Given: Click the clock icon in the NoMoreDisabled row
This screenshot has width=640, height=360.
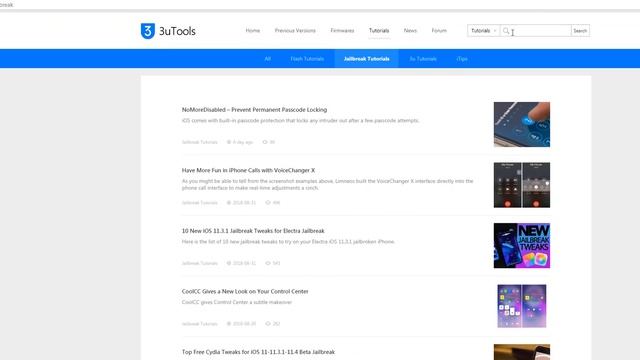Looking at the screenshot, I should (x=229, y=142).
